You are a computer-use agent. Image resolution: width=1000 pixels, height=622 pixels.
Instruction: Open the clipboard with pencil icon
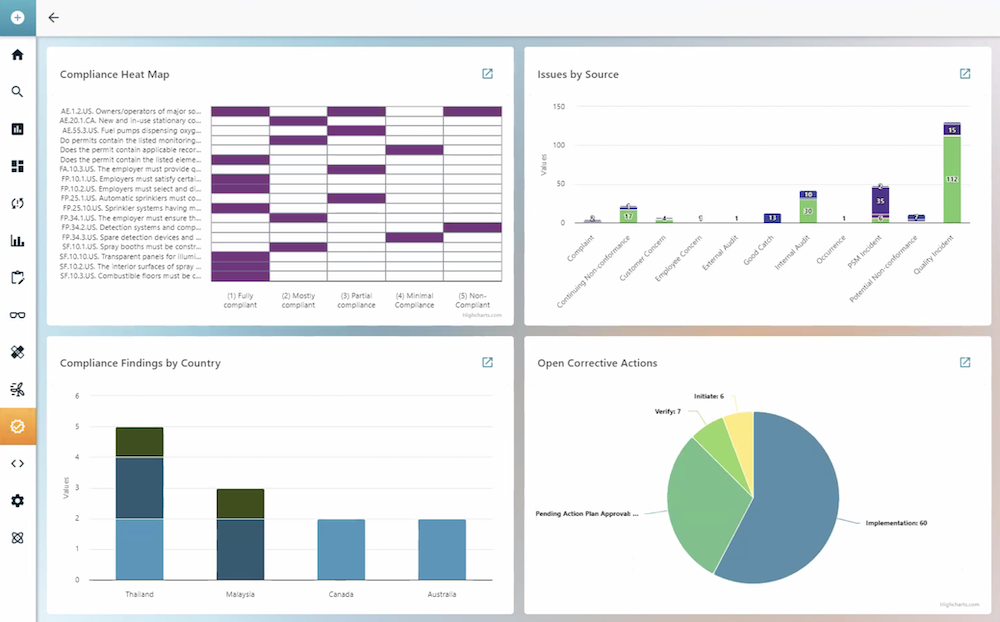coord(17,278)
